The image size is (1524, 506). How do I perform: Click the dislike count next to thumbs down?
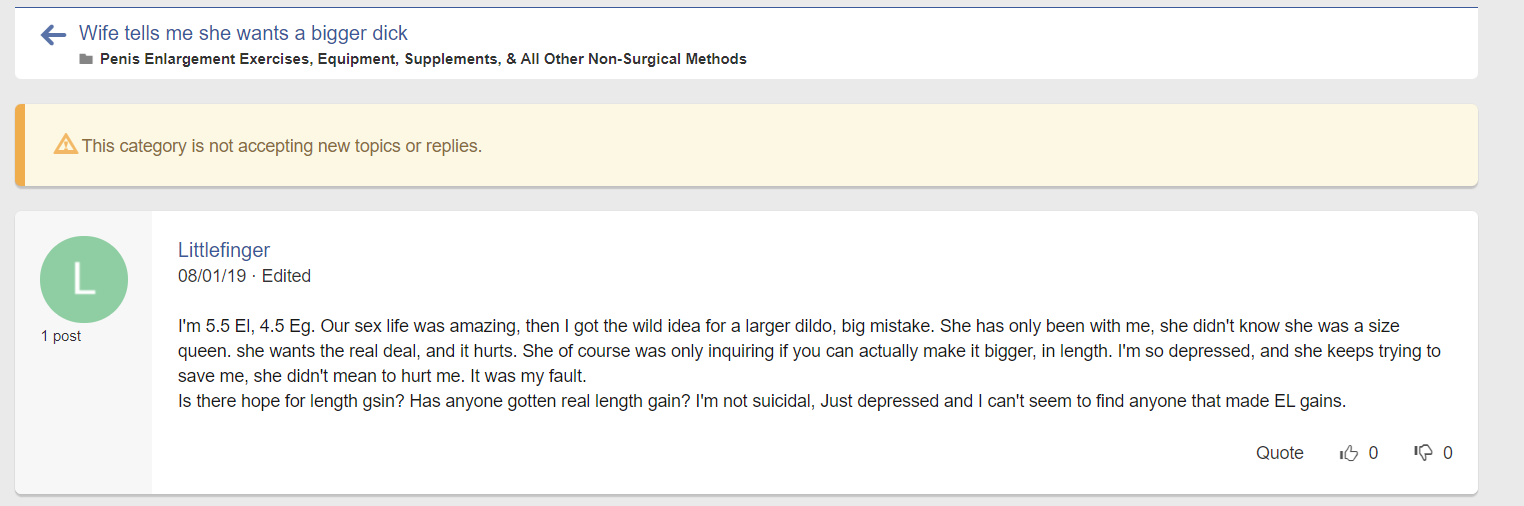tap(1448, 453)
